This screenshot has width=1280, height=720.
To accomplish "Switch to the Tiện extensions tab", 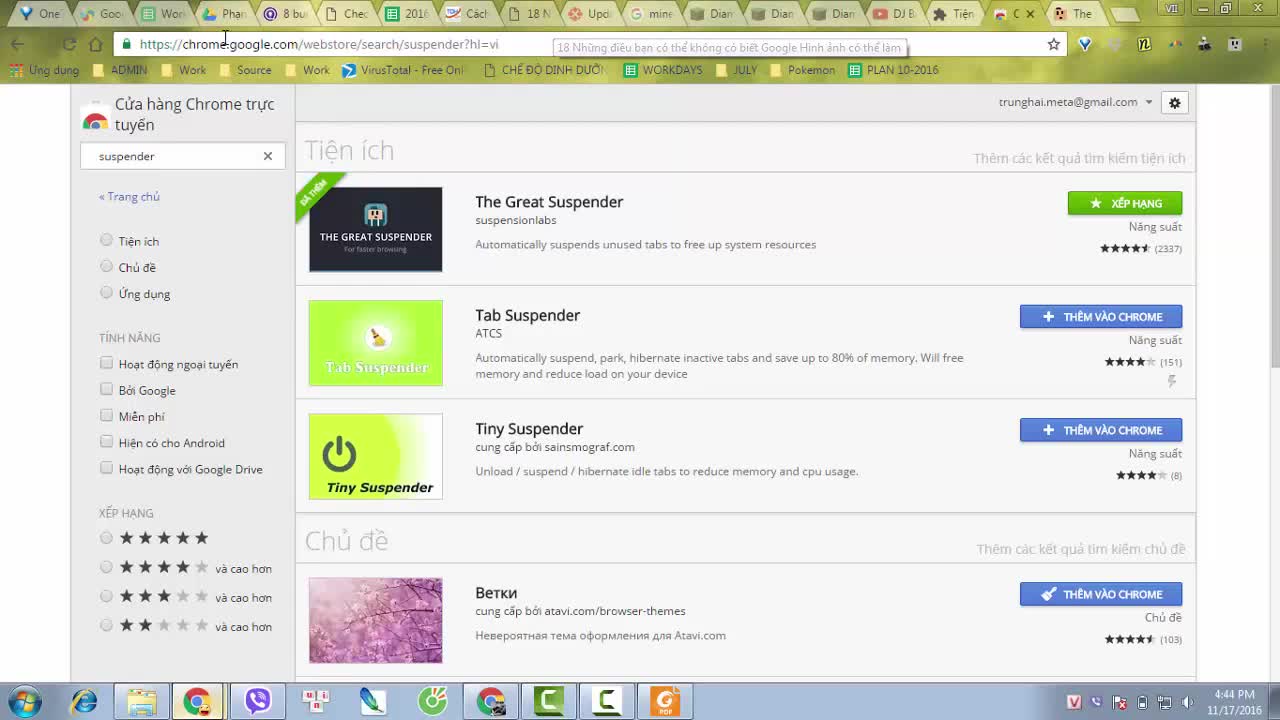I will tap(954, 14).
